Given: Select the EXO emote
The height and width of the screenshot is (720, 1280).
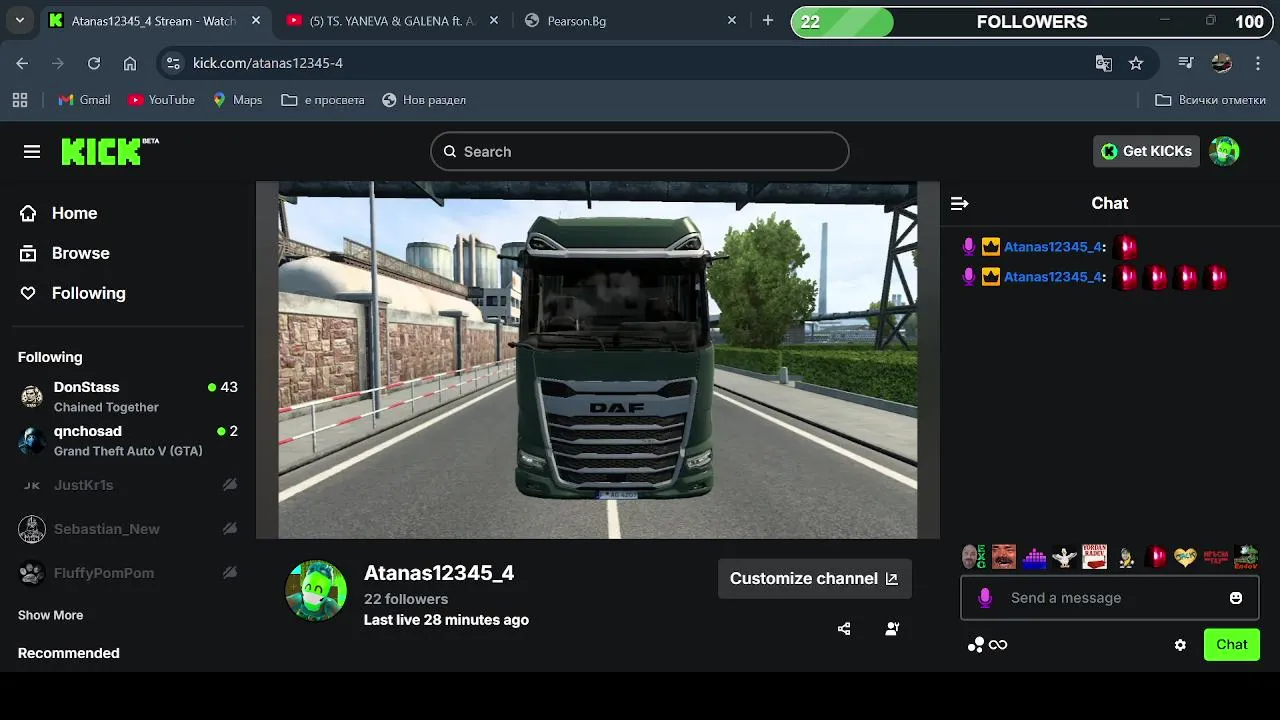Looking at the screenshot, I should (x=972, y=557).
